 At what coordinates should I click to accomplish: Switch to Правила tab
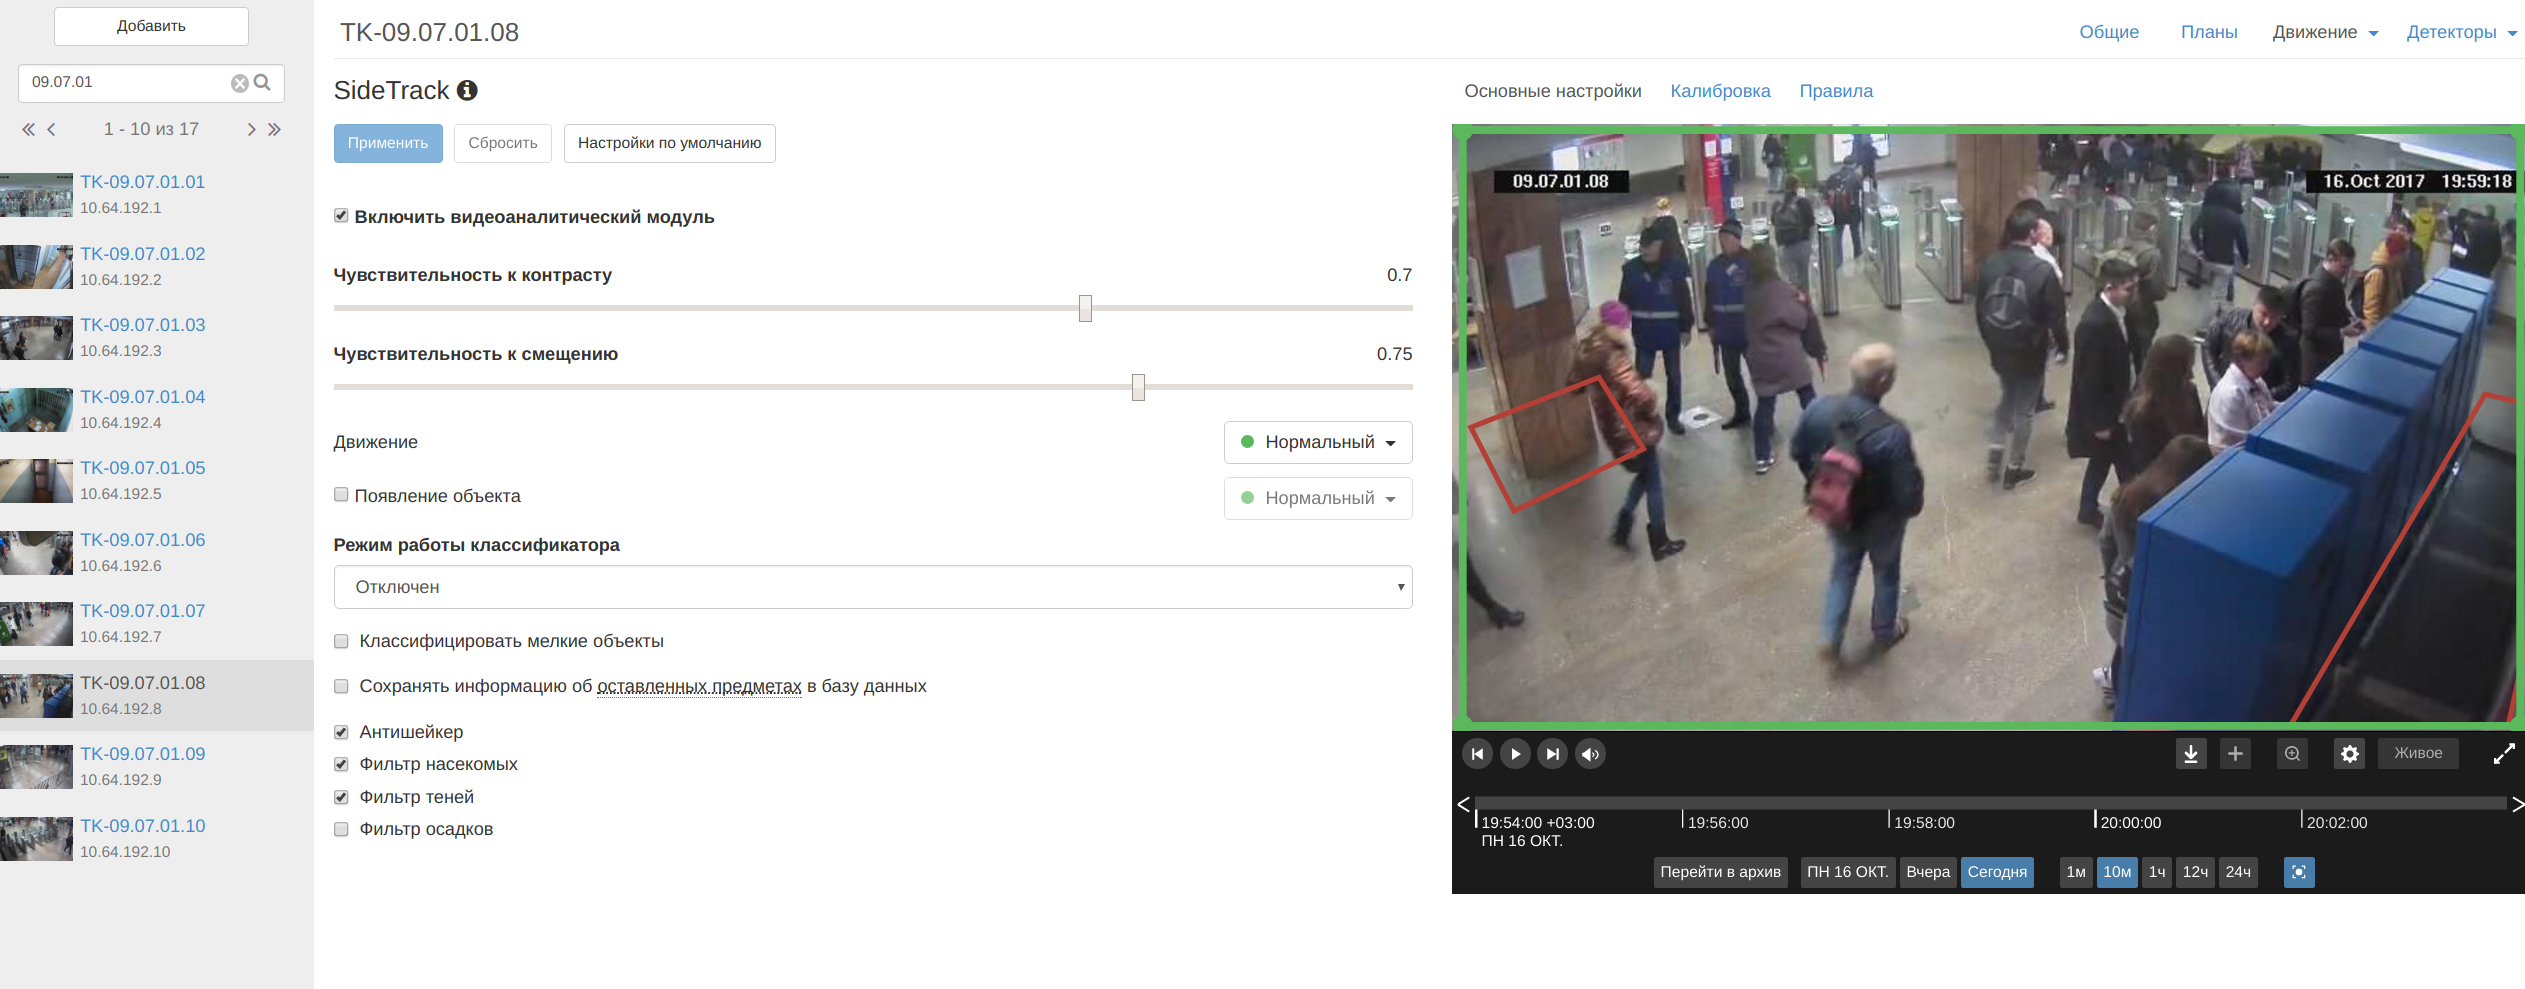pos(1836,91)
